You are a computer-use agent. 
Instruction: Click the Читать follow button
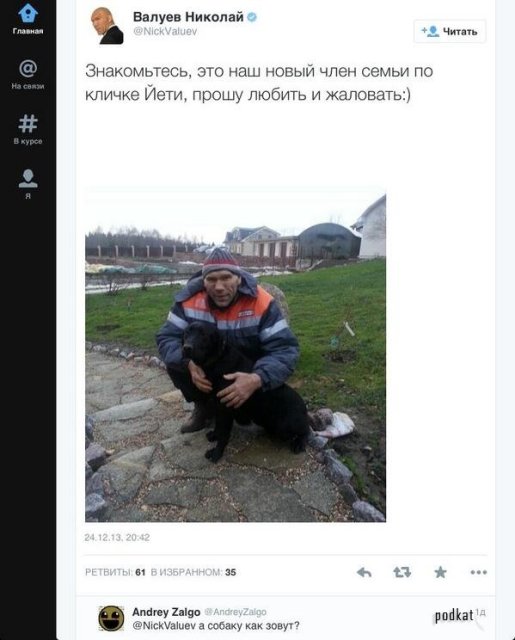tap(450, 31)
